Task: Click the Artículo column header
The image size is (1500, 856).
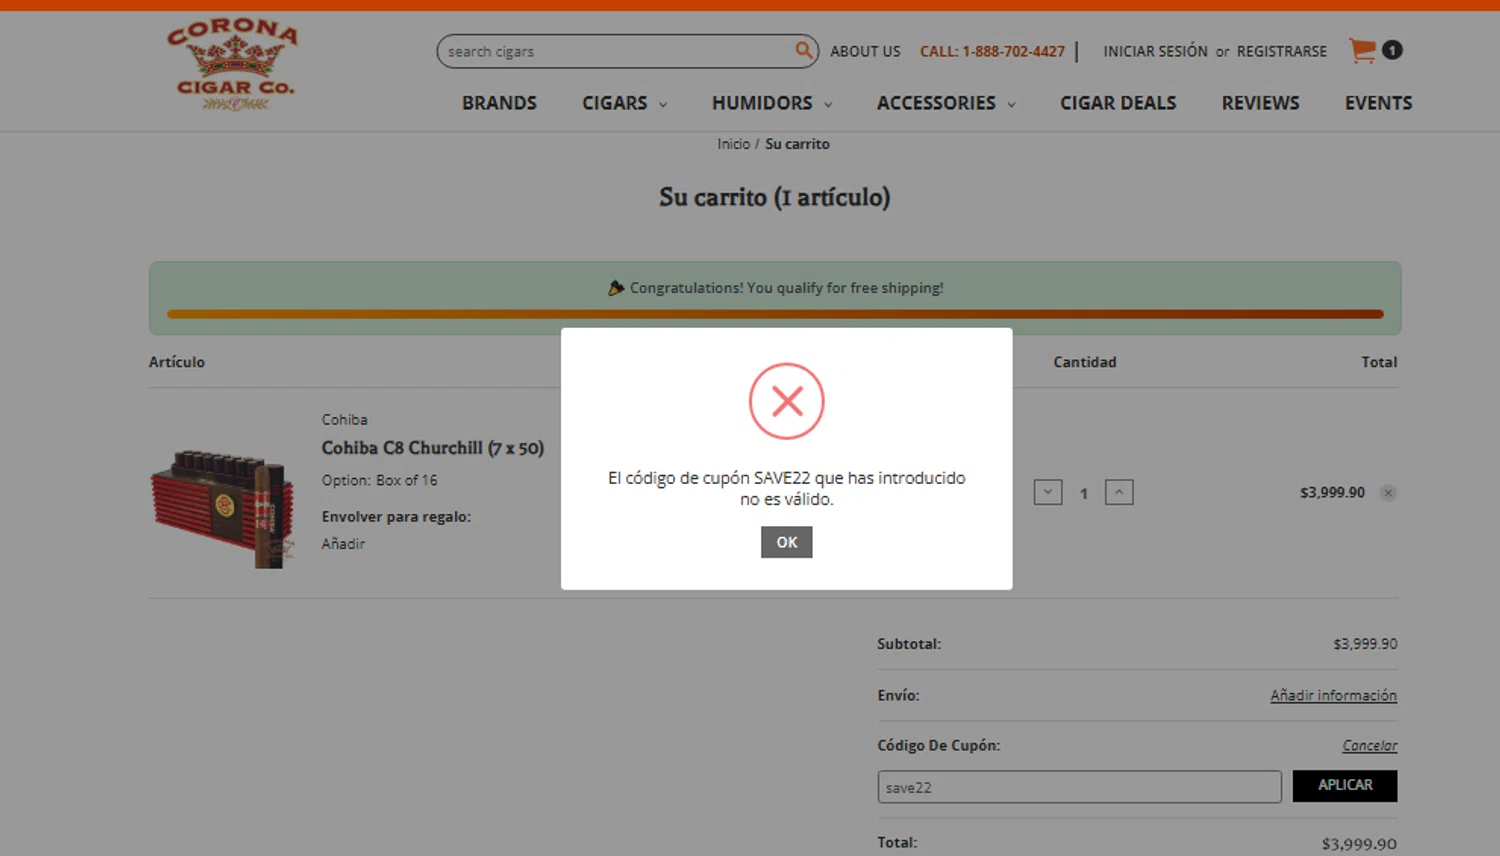Action: point(177,362)
